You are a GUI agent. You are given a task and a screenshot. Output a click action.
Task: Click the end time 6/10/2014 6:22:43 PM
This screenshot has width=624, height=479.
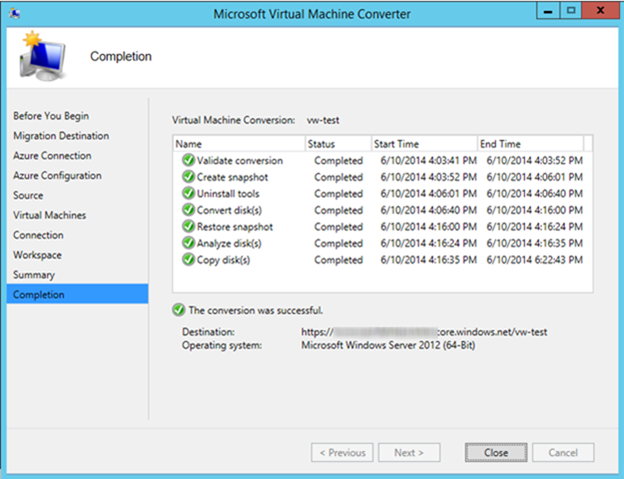click(x=534, y=259)
